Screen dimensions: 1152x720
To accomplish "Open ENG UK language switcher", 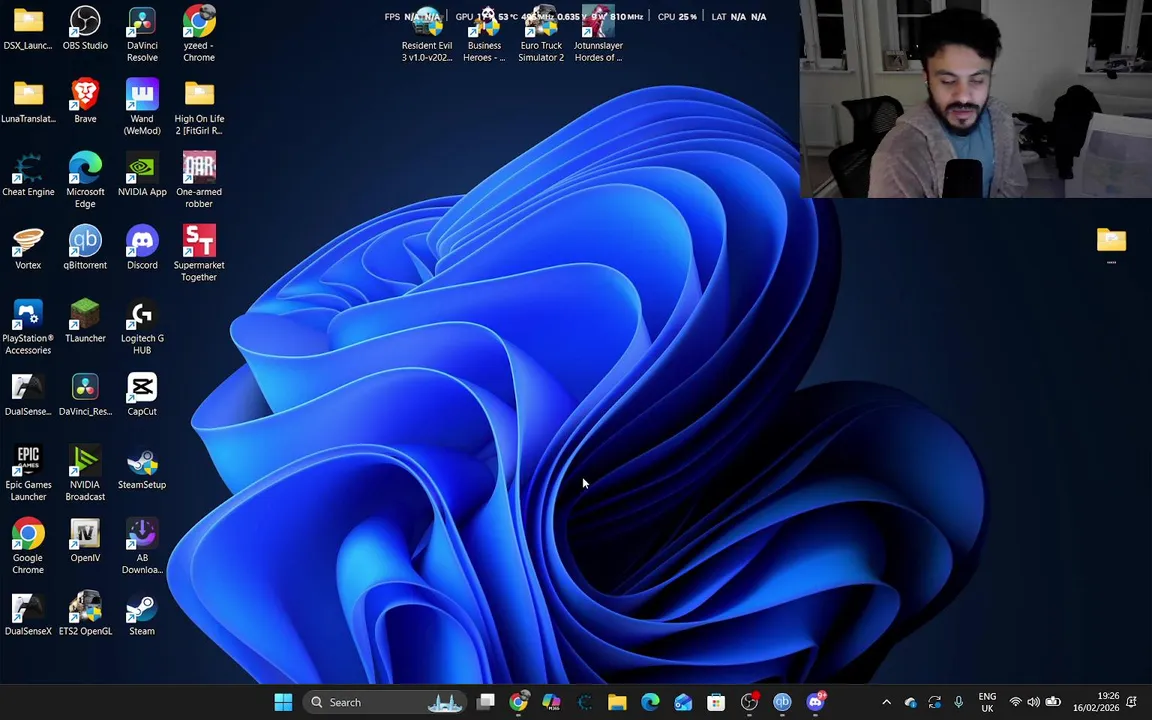I will click(x=987, y=702).
